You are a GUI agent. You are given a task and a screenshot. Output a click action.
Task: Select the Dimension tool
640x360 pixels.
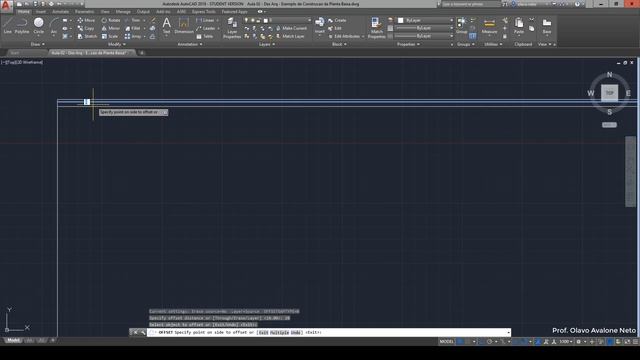click(x=184, y=25)
